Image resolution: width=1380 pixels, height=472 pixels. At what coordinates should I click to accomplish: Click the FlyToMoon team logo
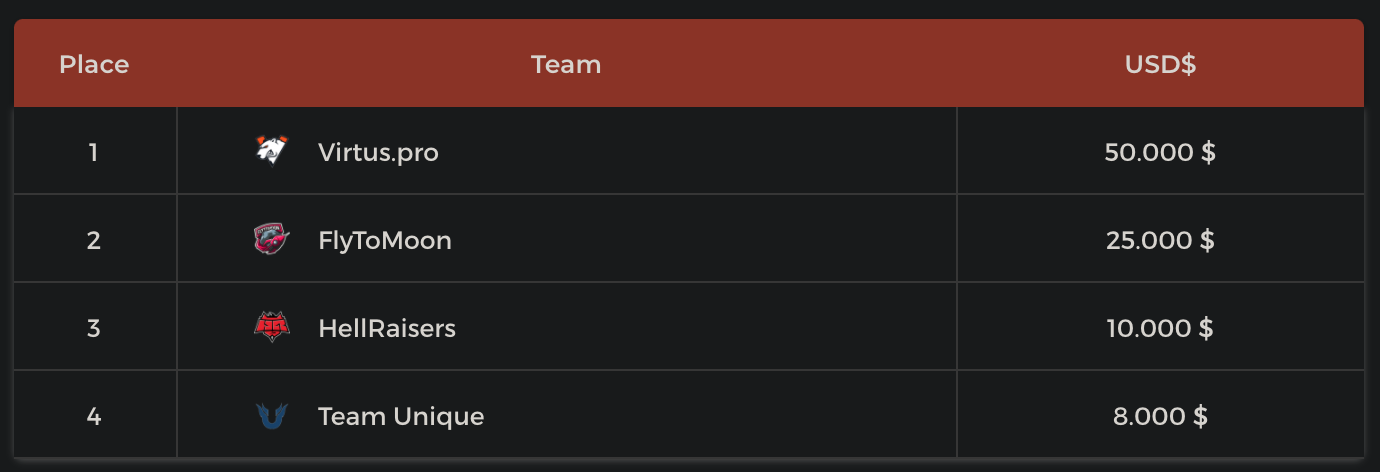271,240
